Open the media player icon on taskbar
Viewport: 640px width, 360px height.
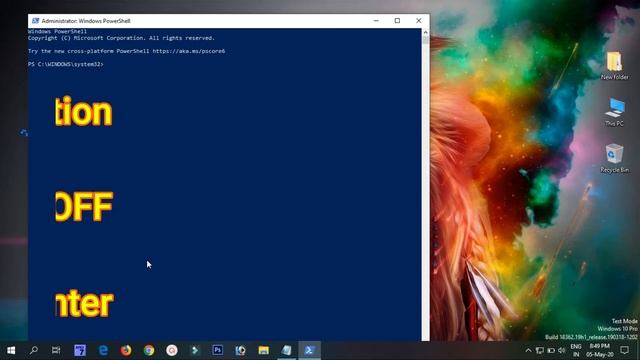pyautogui.click(x=240, y=350)
